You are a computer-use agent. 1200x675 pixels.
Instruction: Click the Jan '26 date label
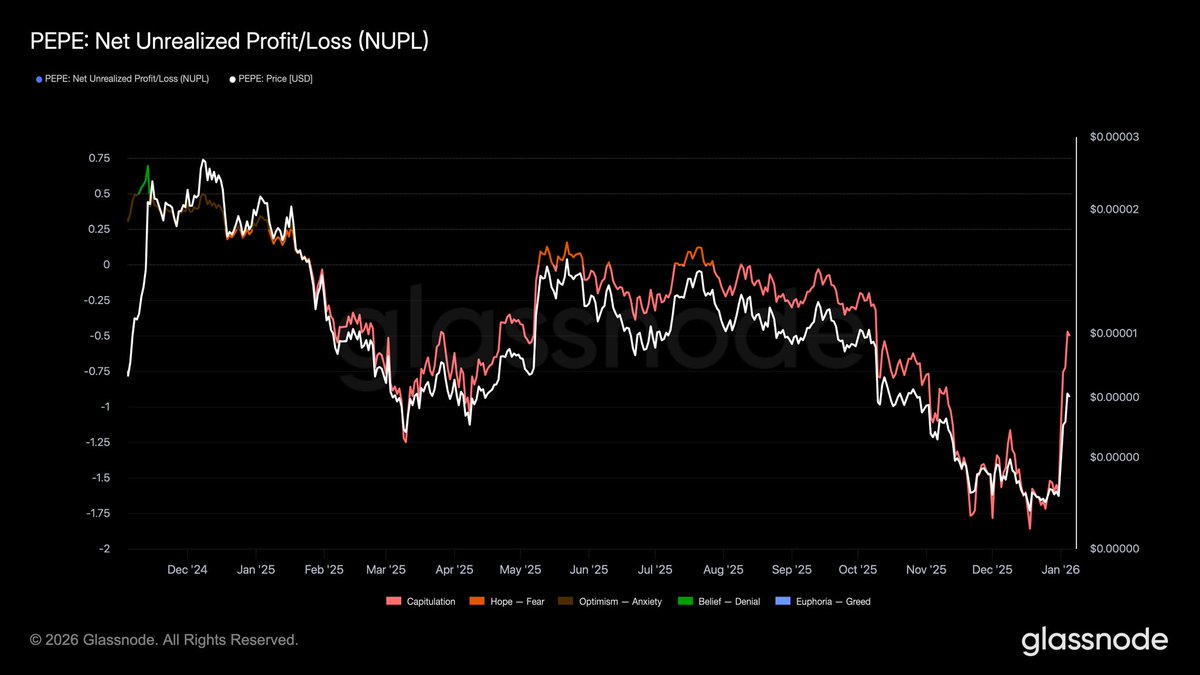click(1060, 570)
